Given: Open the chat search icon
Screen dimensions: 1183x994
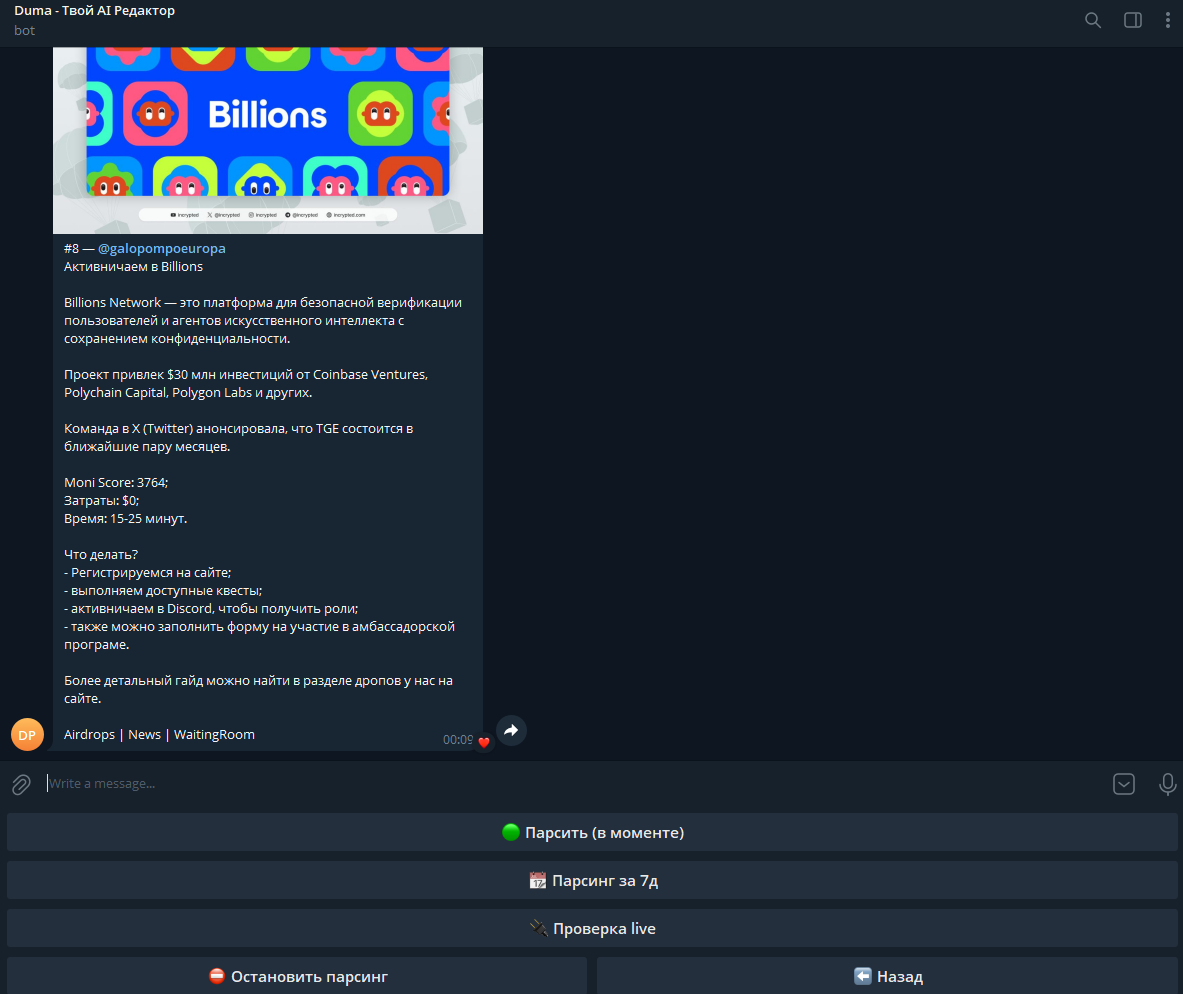Looking at the screenshot, I should point(1092,20).
